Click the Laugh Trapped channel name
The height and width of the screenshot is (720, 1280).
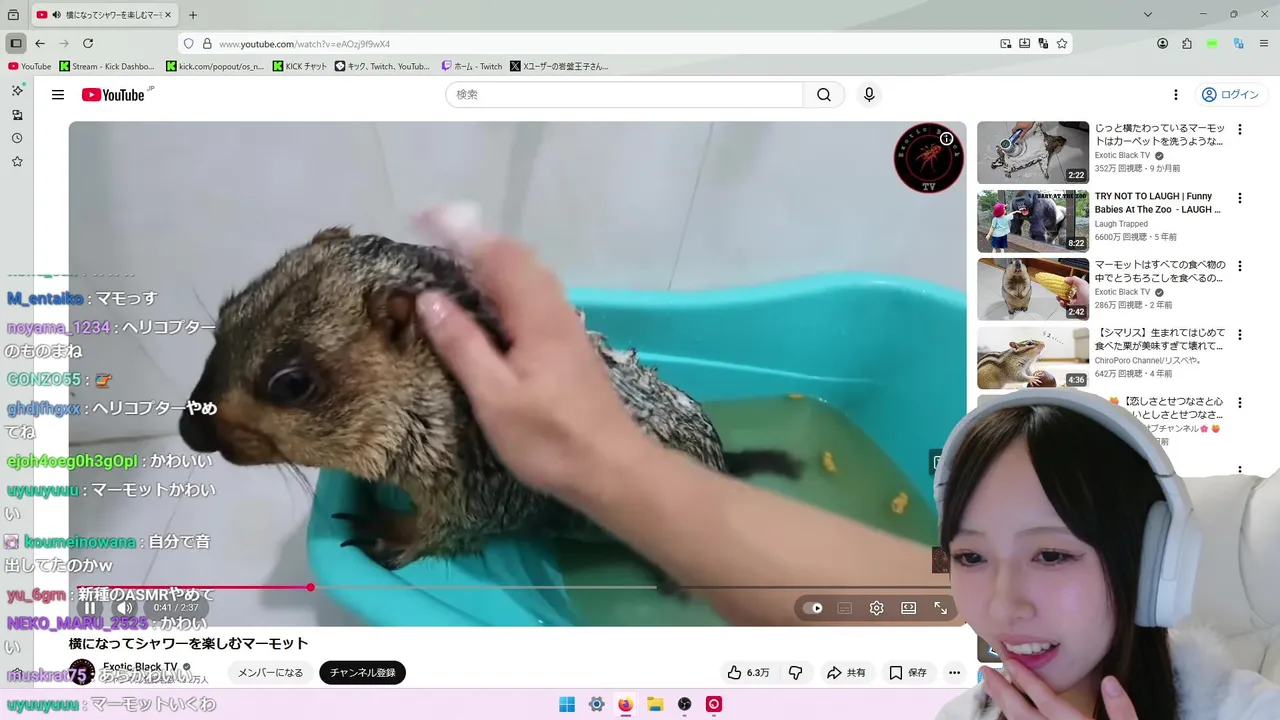coord(1121,224)
